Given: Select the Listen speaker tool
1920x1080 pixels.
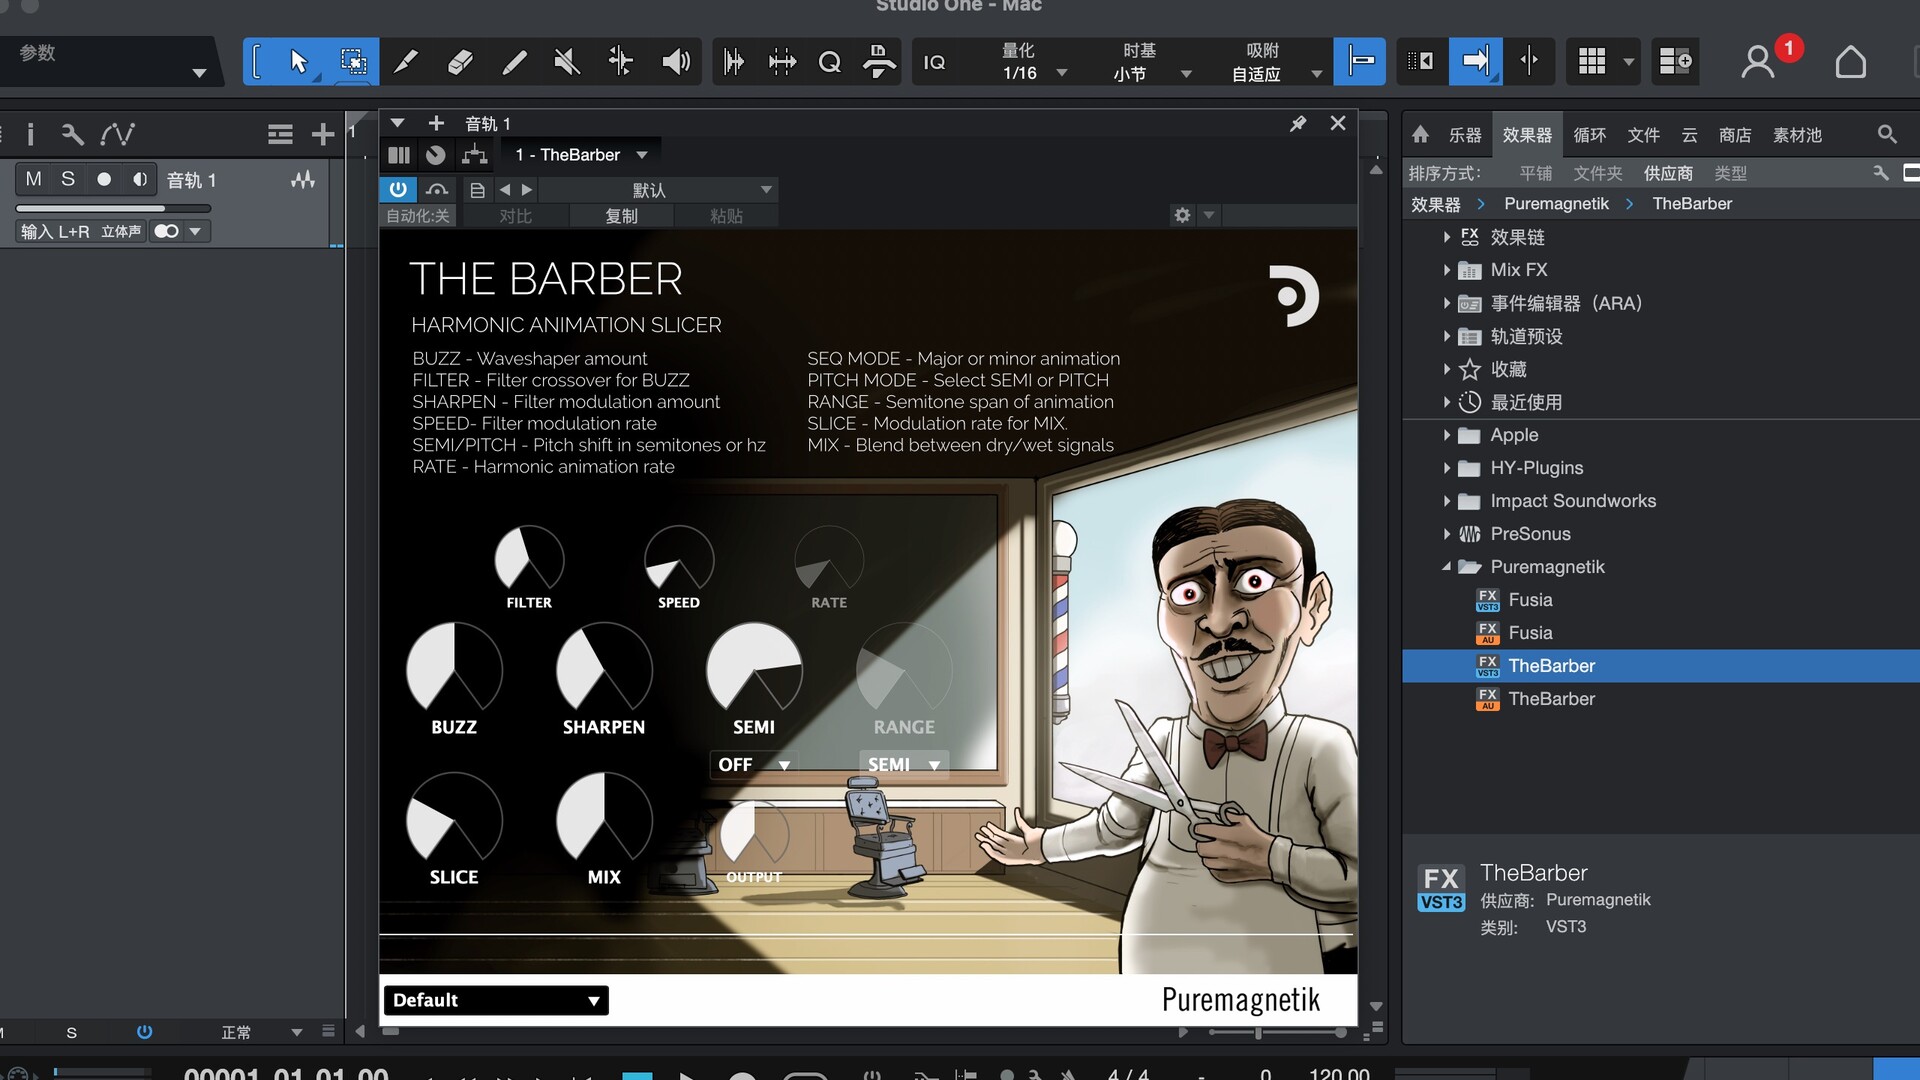Looking at the screenshot, I should 676,62.
